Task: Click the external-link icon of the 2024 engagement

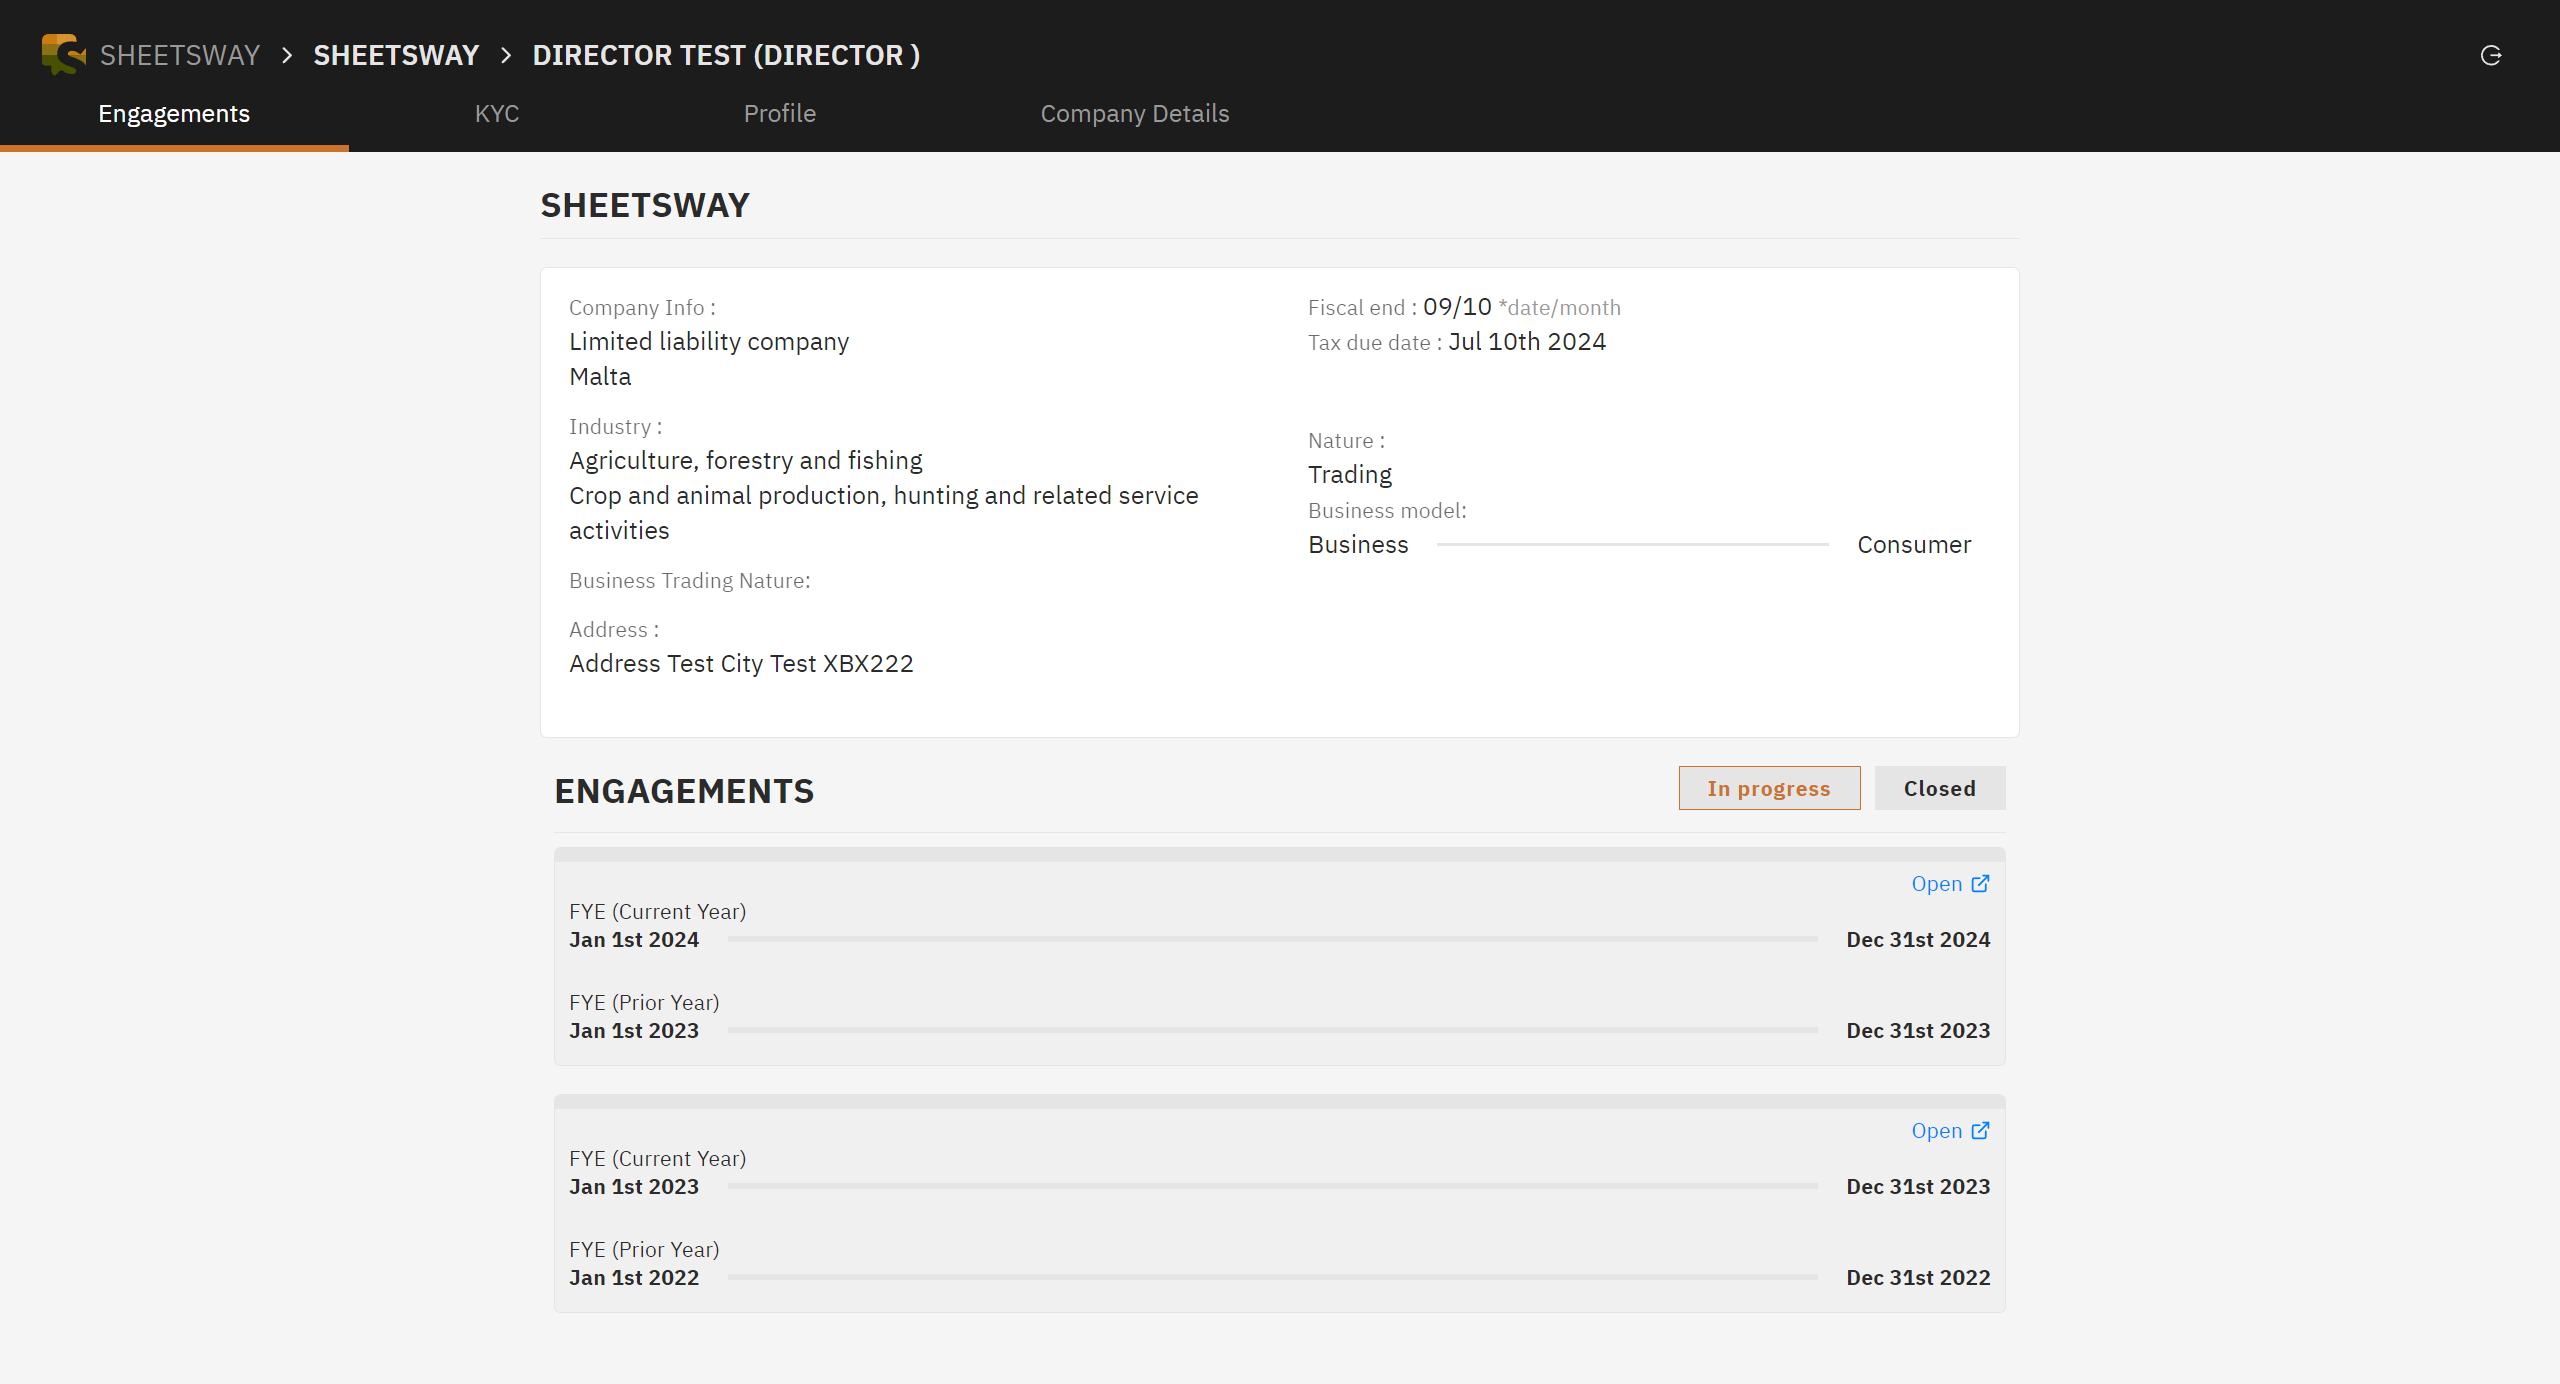Action: [x=1980, y=884]
